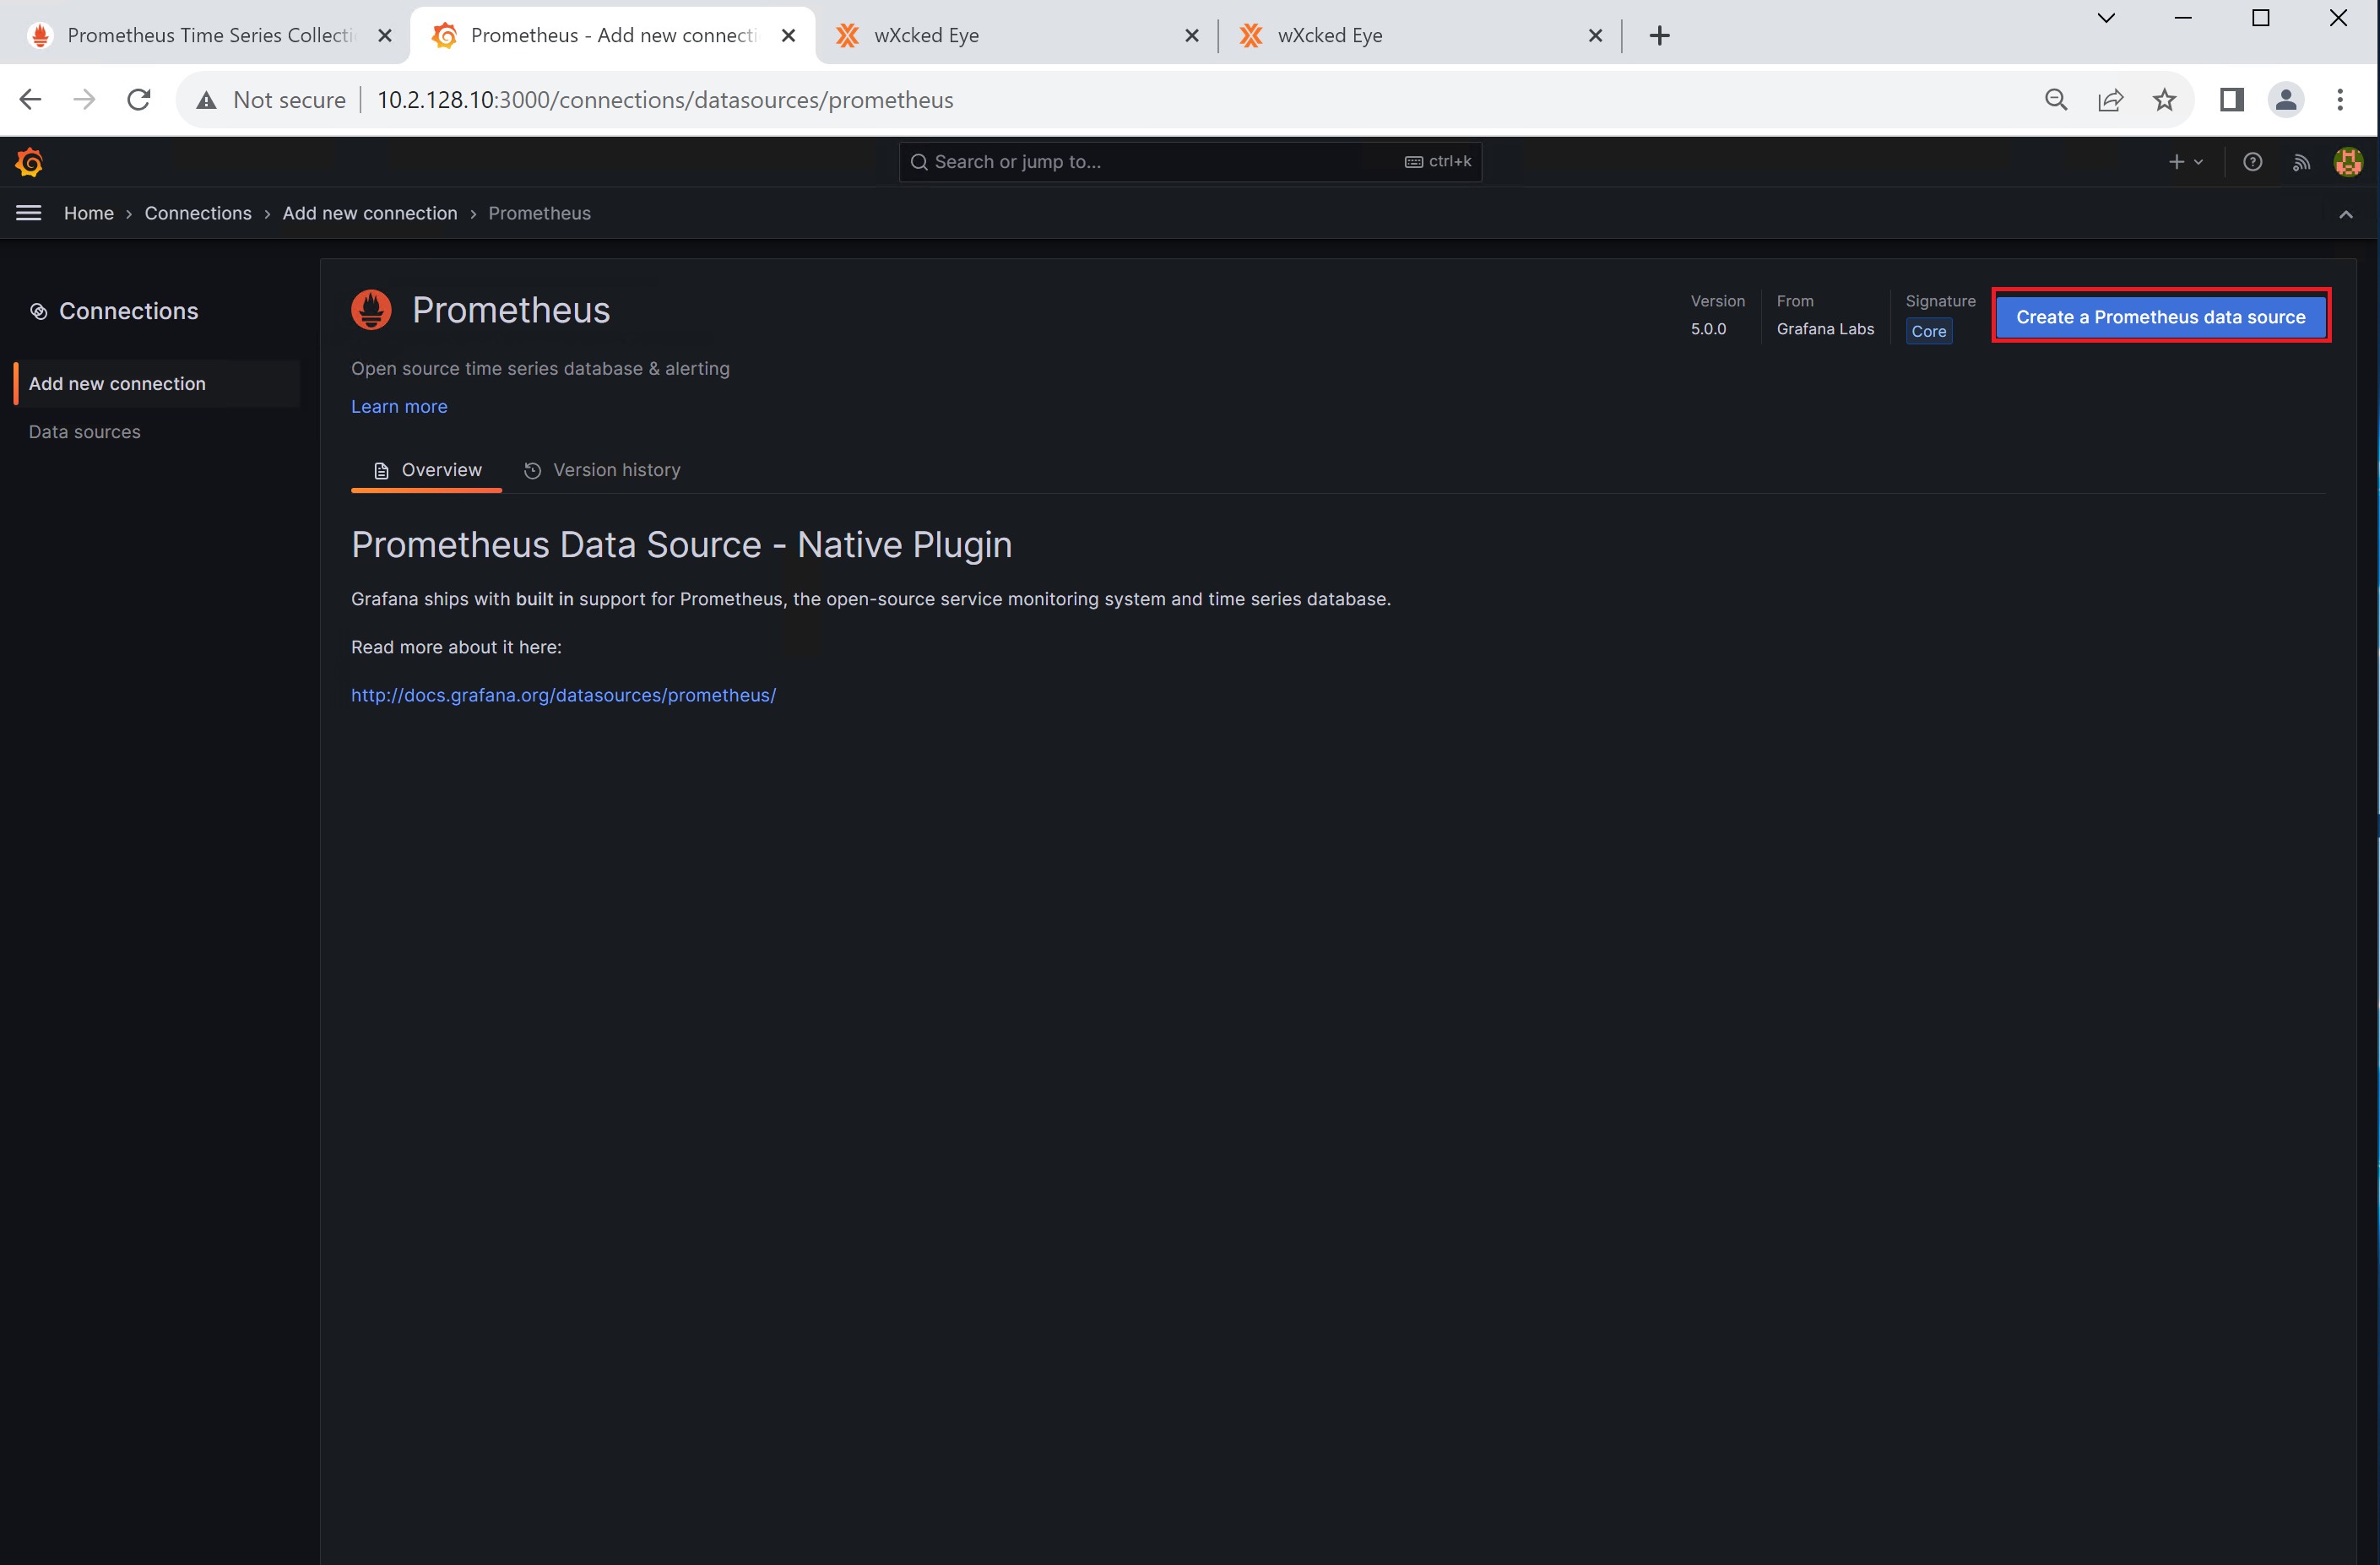Close the Prometheus Add new connection tab
The width and height of the screenshot is (2380, 1565).
tap(788, 36)
